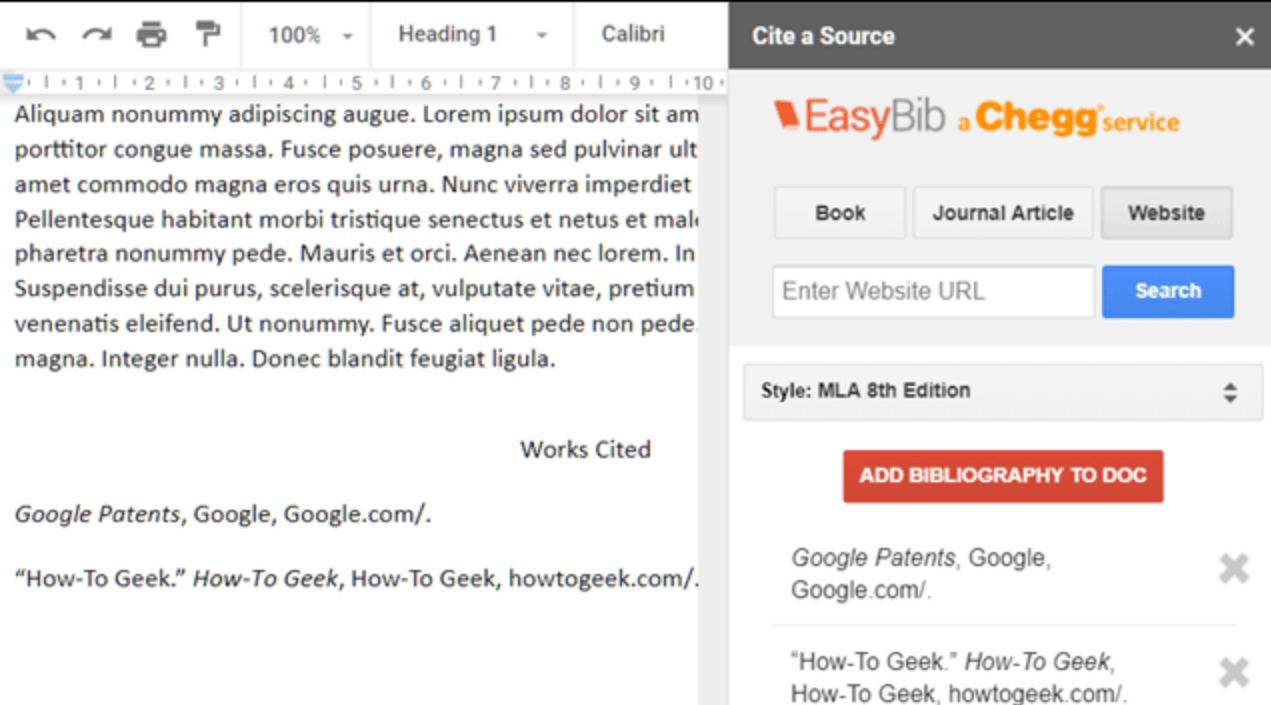The width and height of the screenshot is (1271, 705).
Task: Click the Print icon
Action: pyautogui.click(x=151, y=35)
